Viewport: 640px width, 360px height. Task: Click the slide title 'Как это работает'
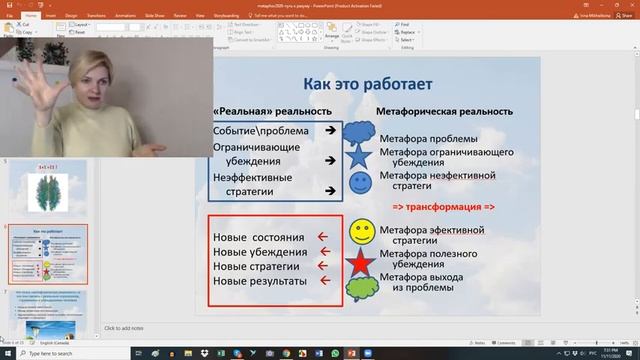[368, 84]
